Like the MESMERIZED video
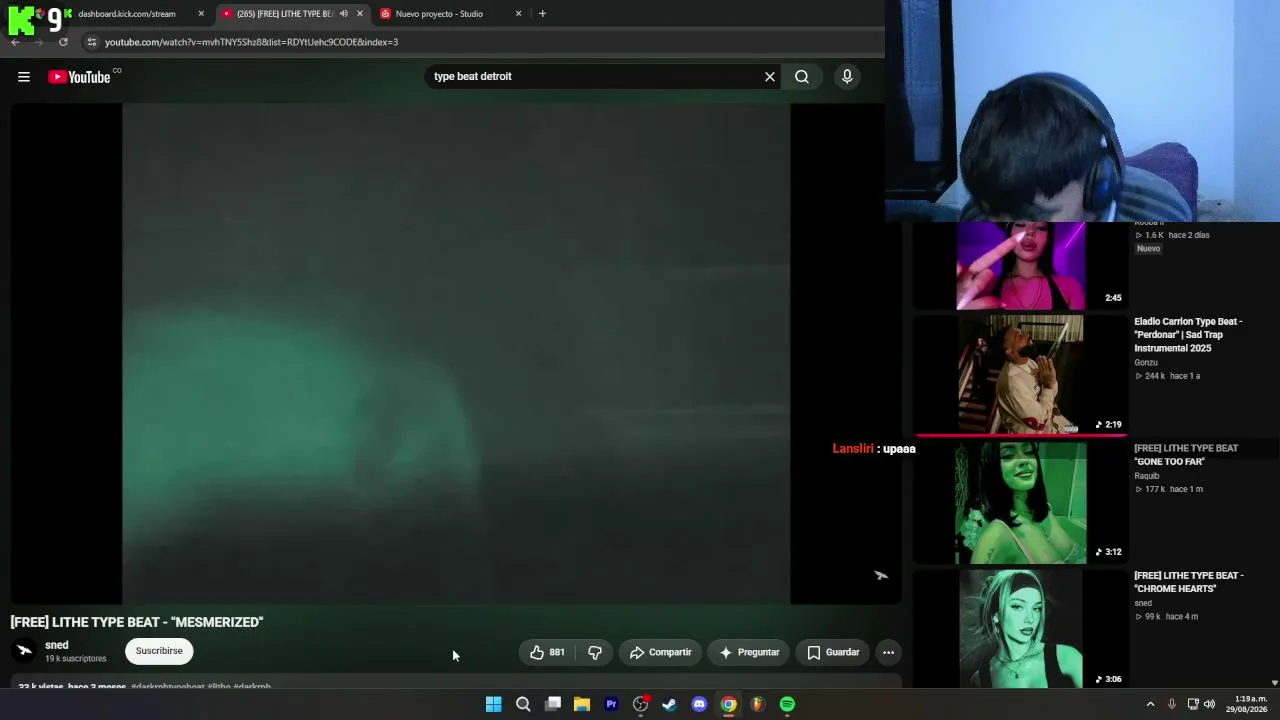Screen dimensions: 1280x720 point(547,652)
